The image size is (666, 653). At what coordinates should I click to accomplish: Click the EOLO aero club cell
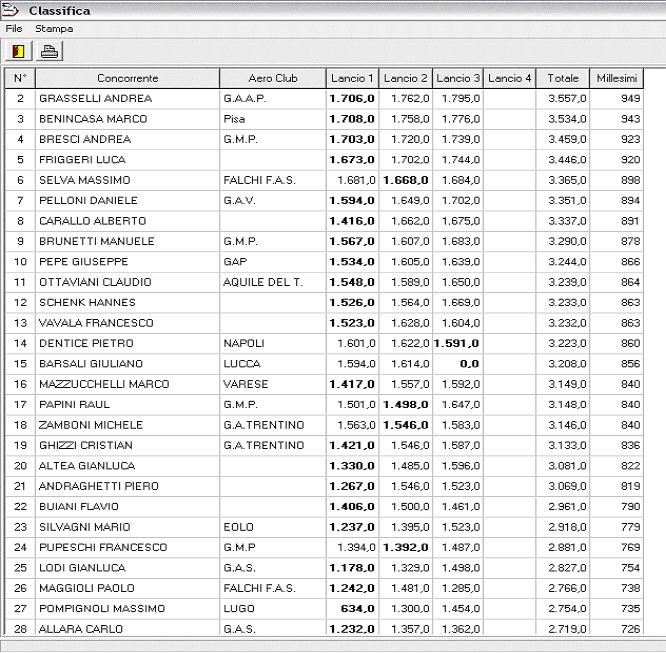[273, 527]
